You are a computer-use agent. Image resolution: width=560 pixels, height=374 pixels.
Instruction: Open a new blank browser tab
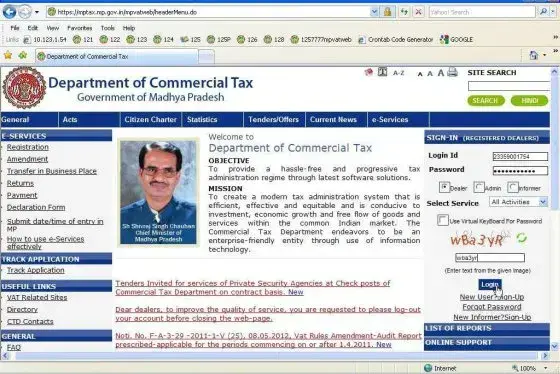pos(206,57)
